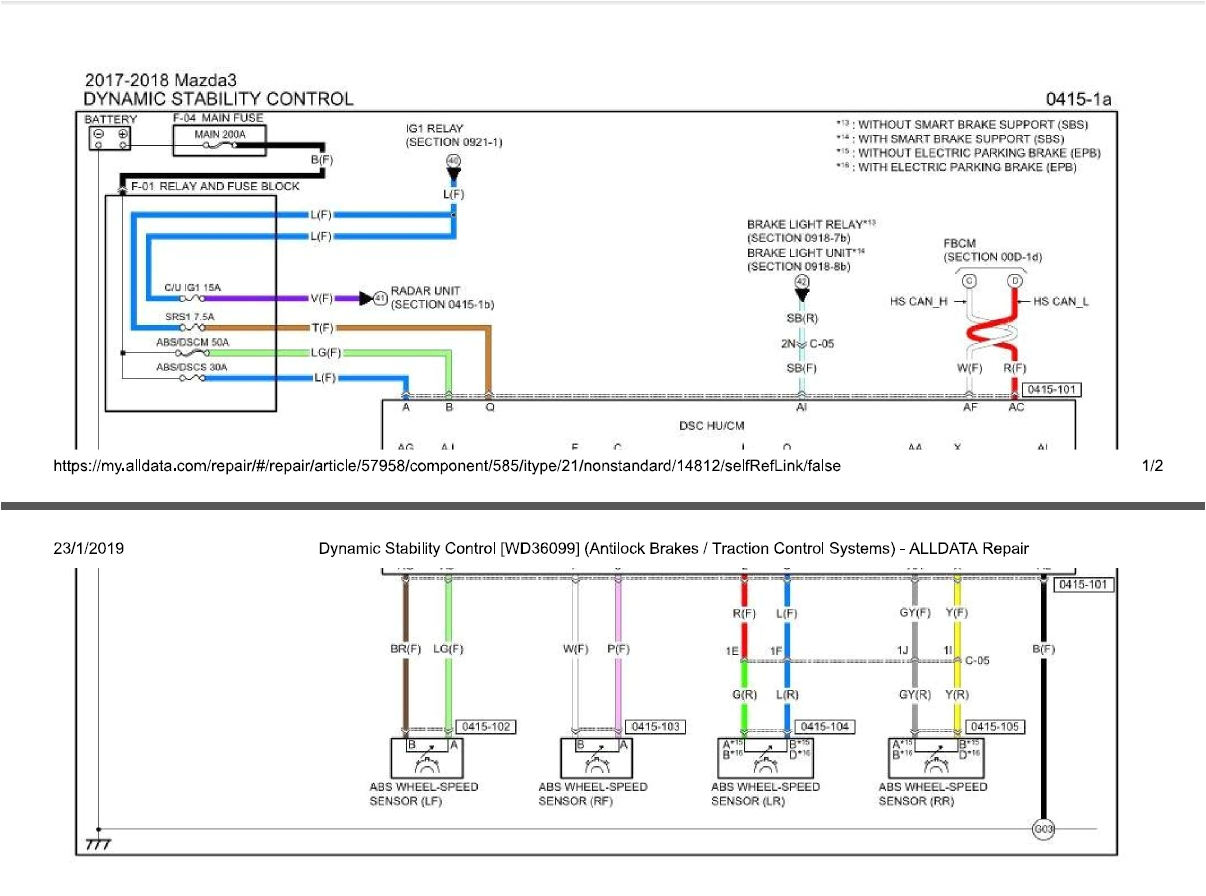The height and width of the screenshot is (896, 1206).
Task: Click the G03 ground point circle
Action: click(1043, 829)
